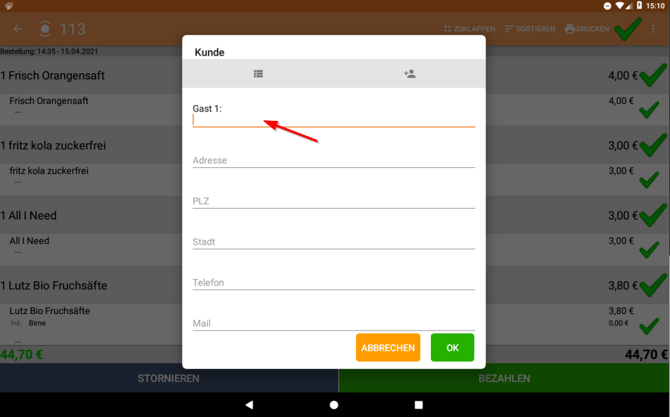Toggle green check for fritz kola zuckerfrei
The image size is (670, 417).
point(653,145)
